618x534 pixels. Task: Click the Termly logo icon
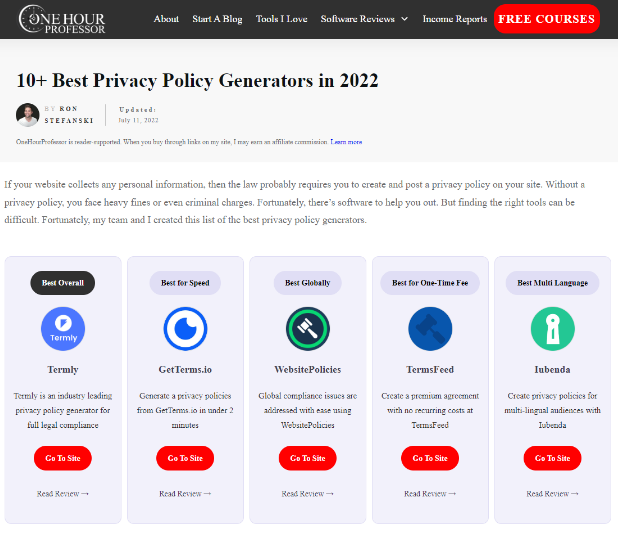coord(63,329)
